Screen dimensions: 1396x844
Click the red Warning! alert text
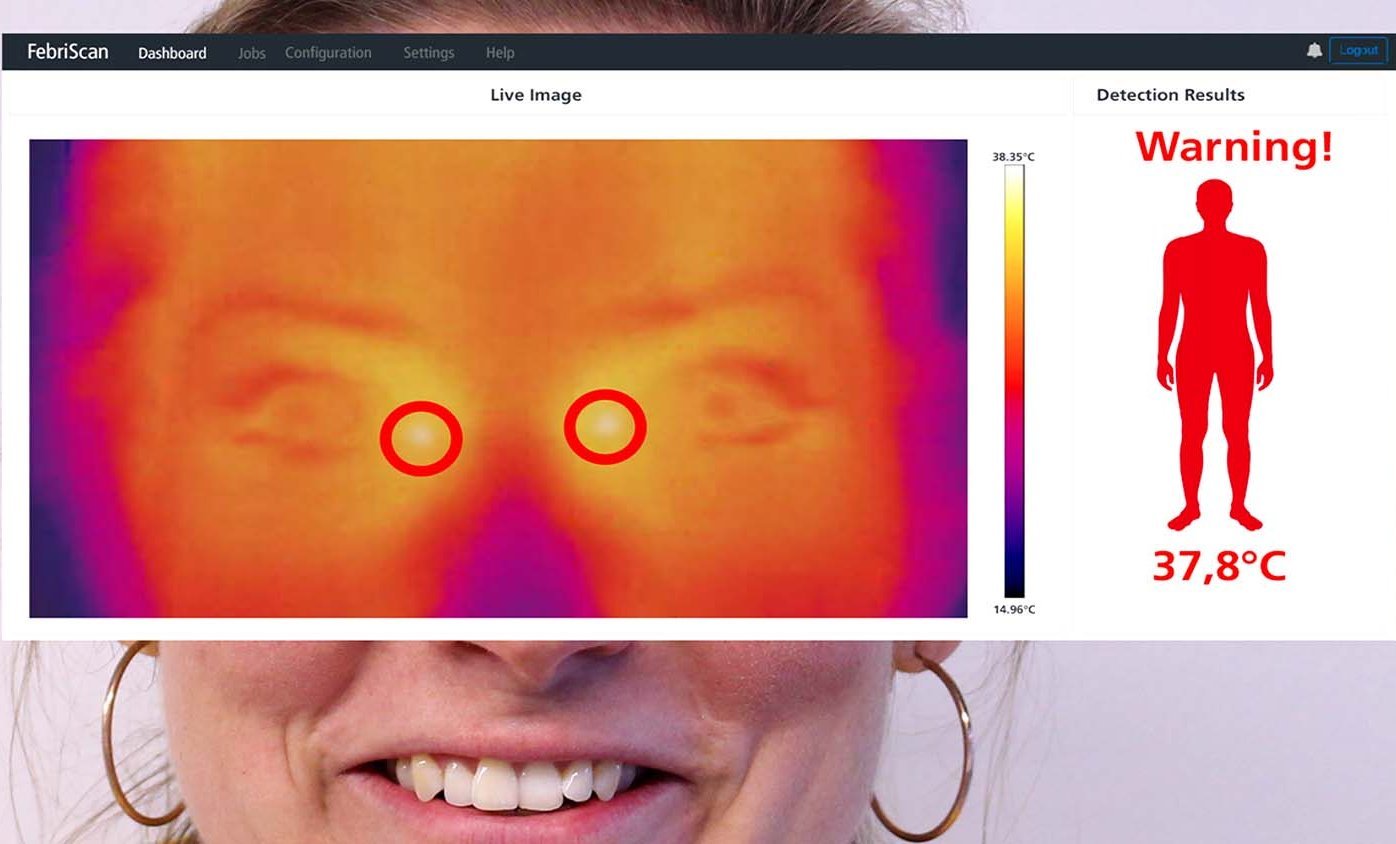click(x=1234, y=147)
